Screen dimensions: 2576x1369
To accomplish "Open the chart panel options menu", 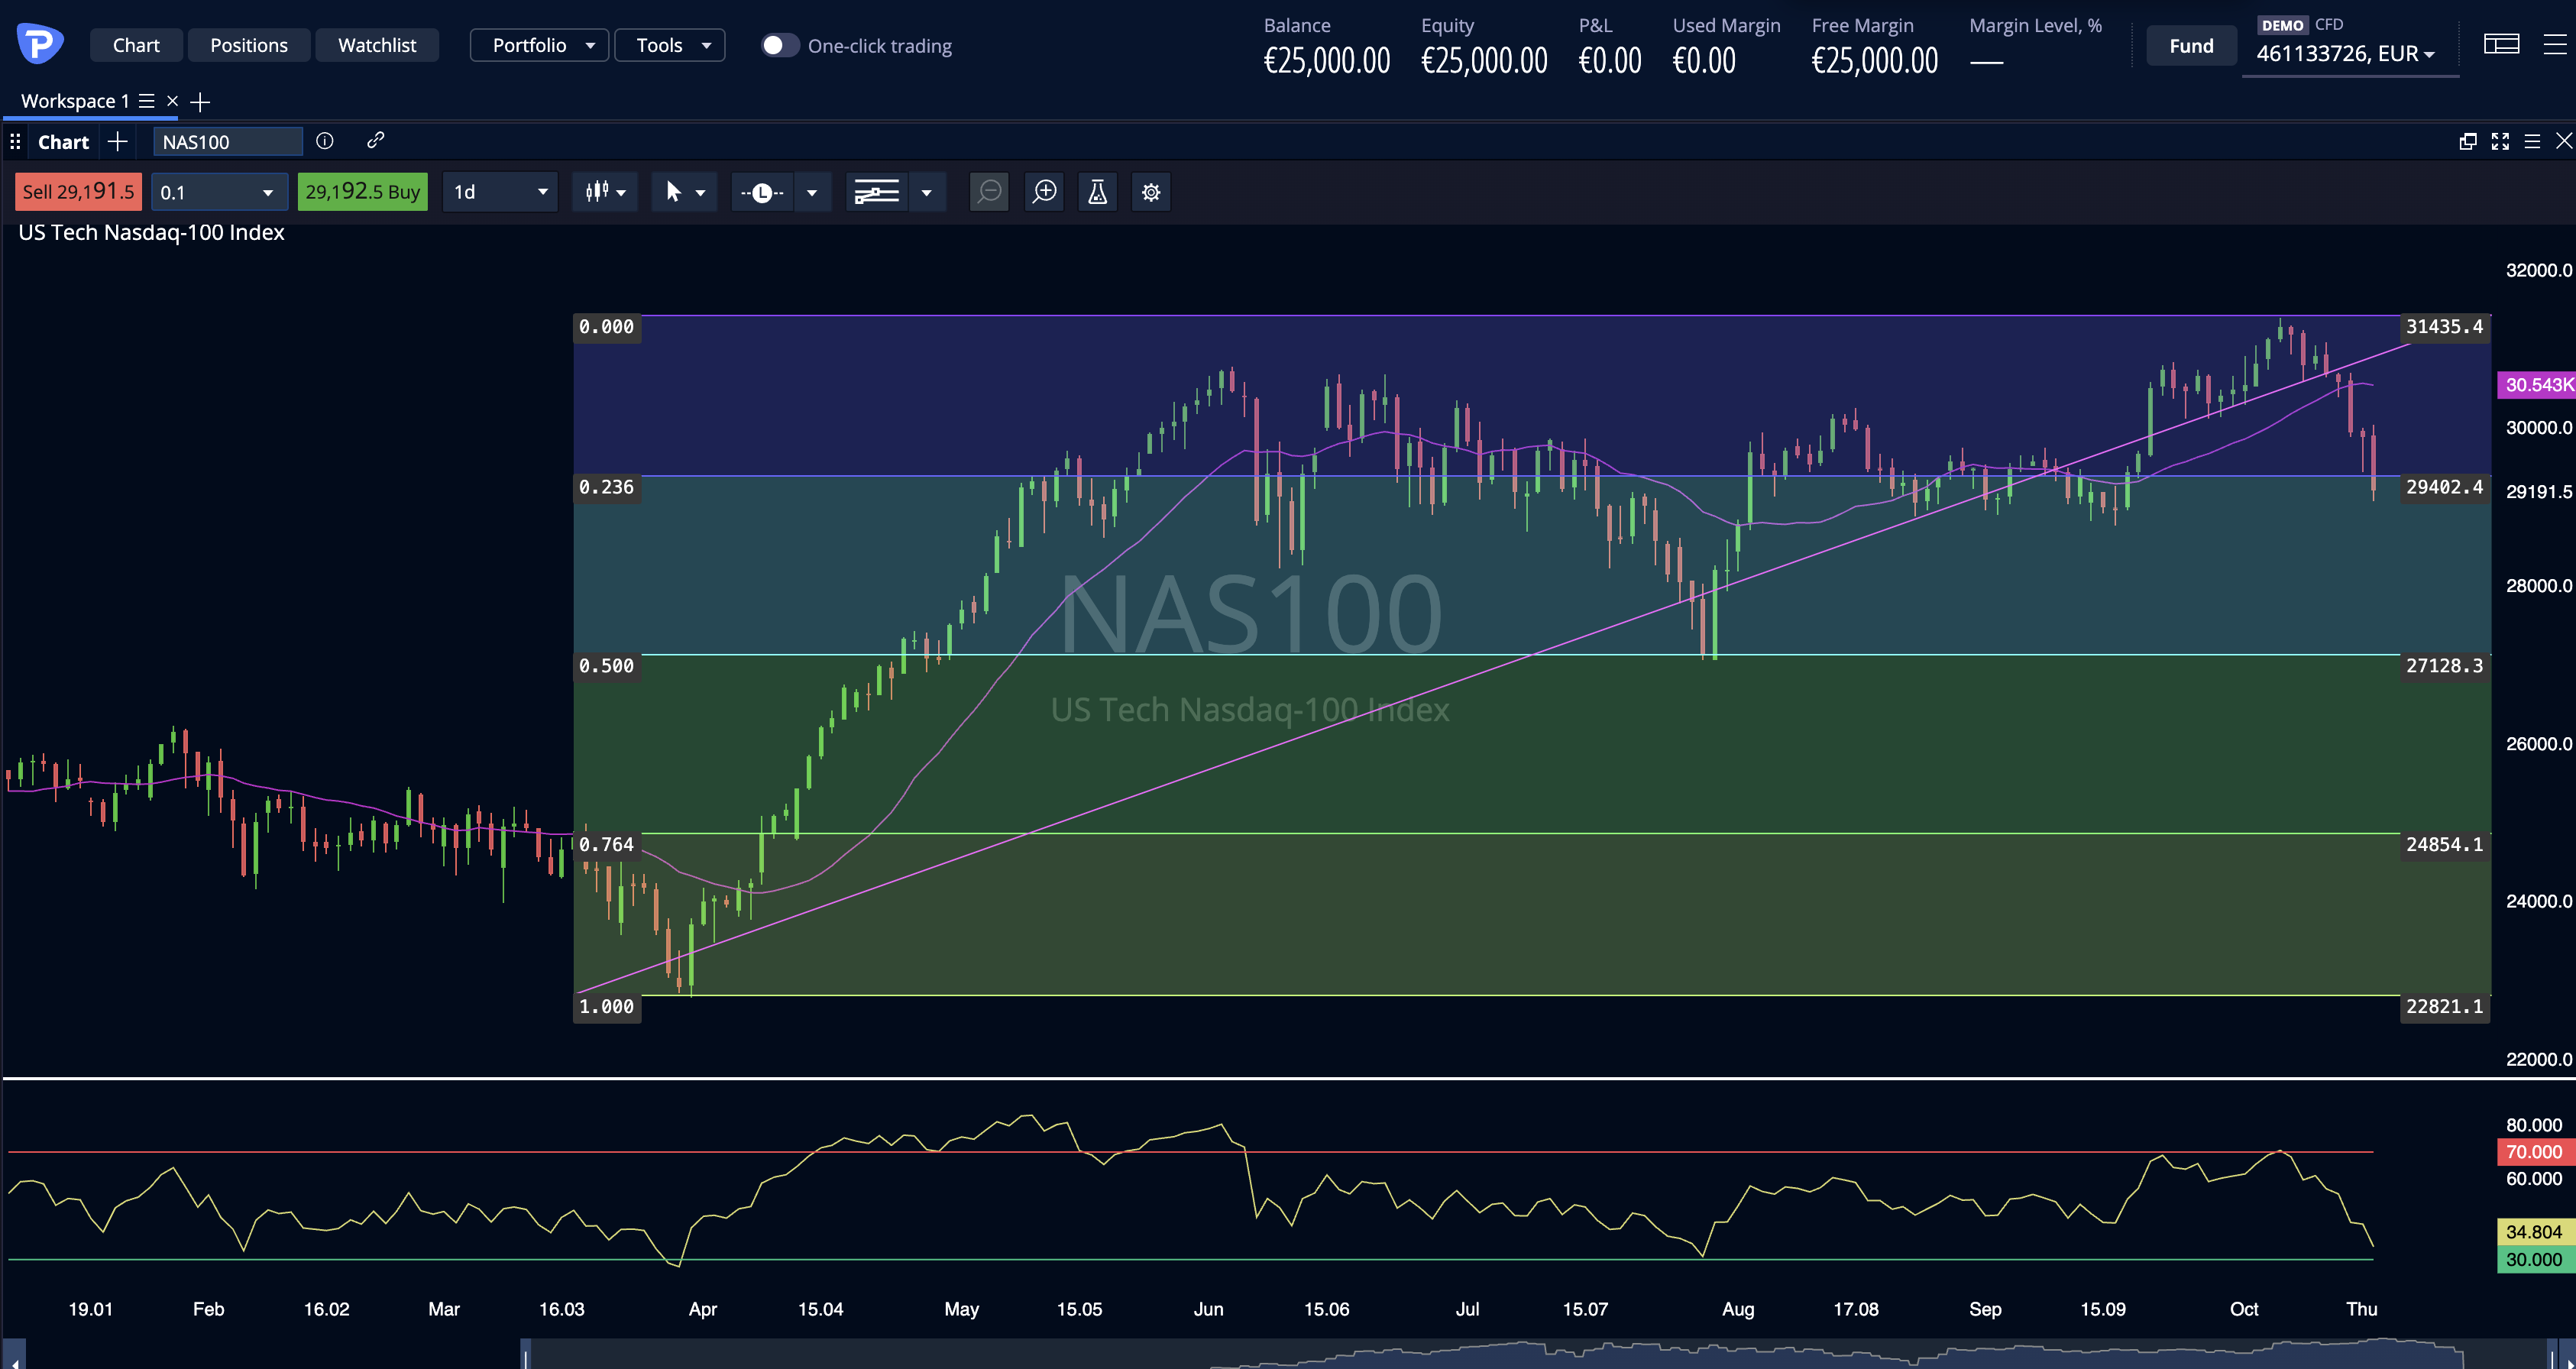I will [2532, 142].
